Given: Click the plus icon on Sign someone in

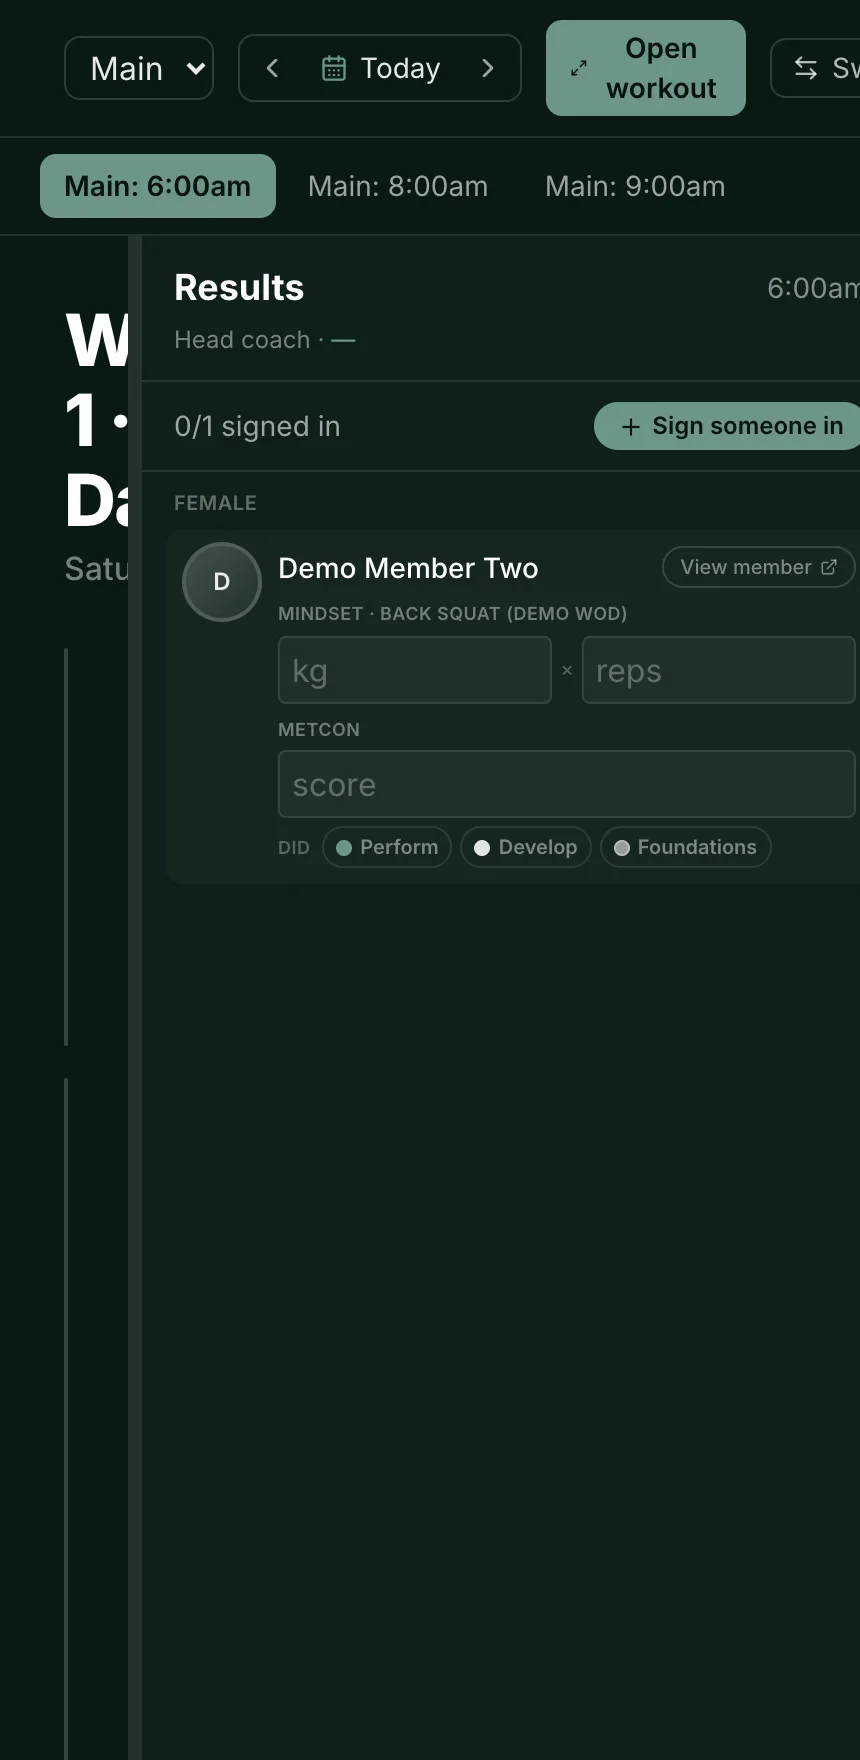Looking at the screenshot, I should coord(631,427).
